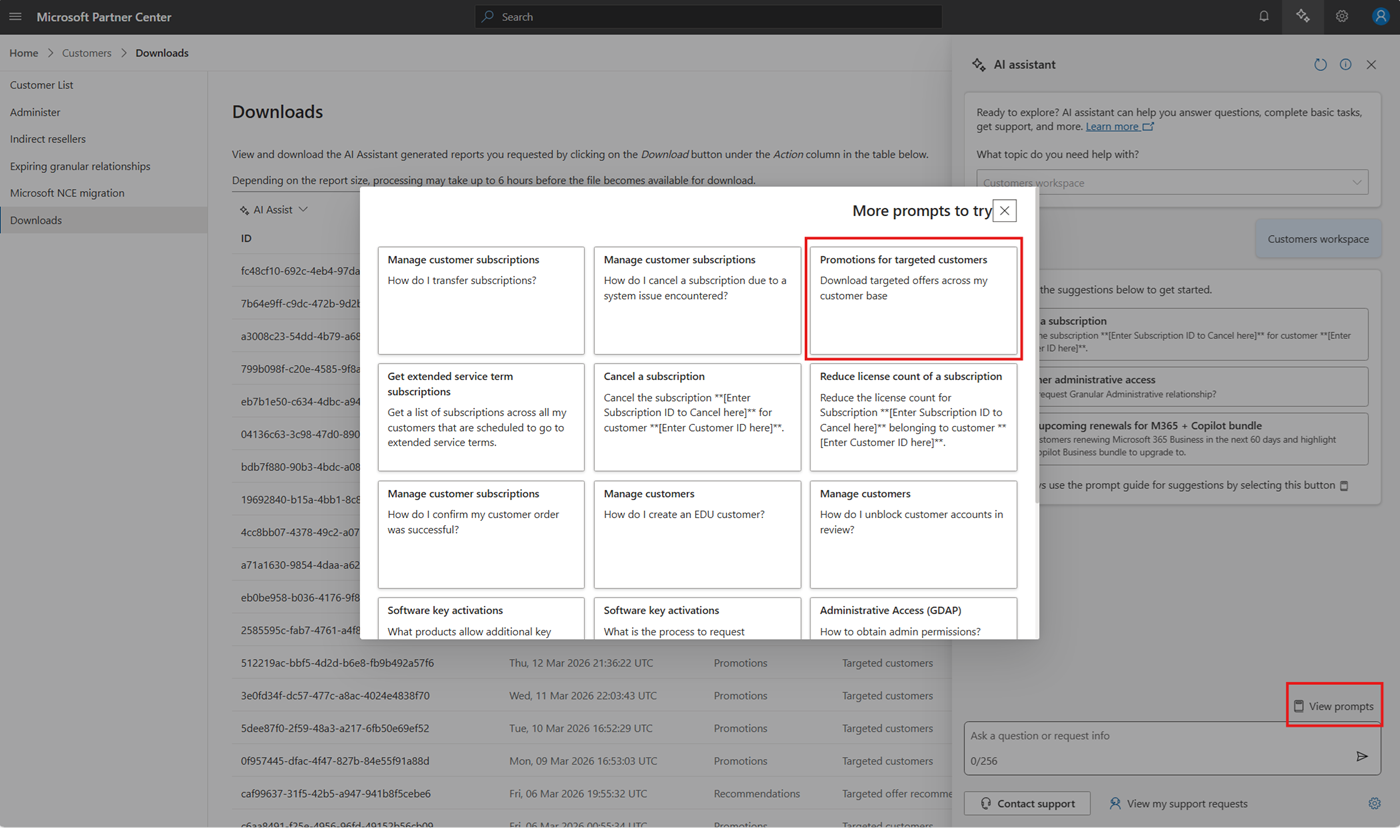1400x828 pixels.
Task: Show AI assistant info icon
Action: point(1346,65)
